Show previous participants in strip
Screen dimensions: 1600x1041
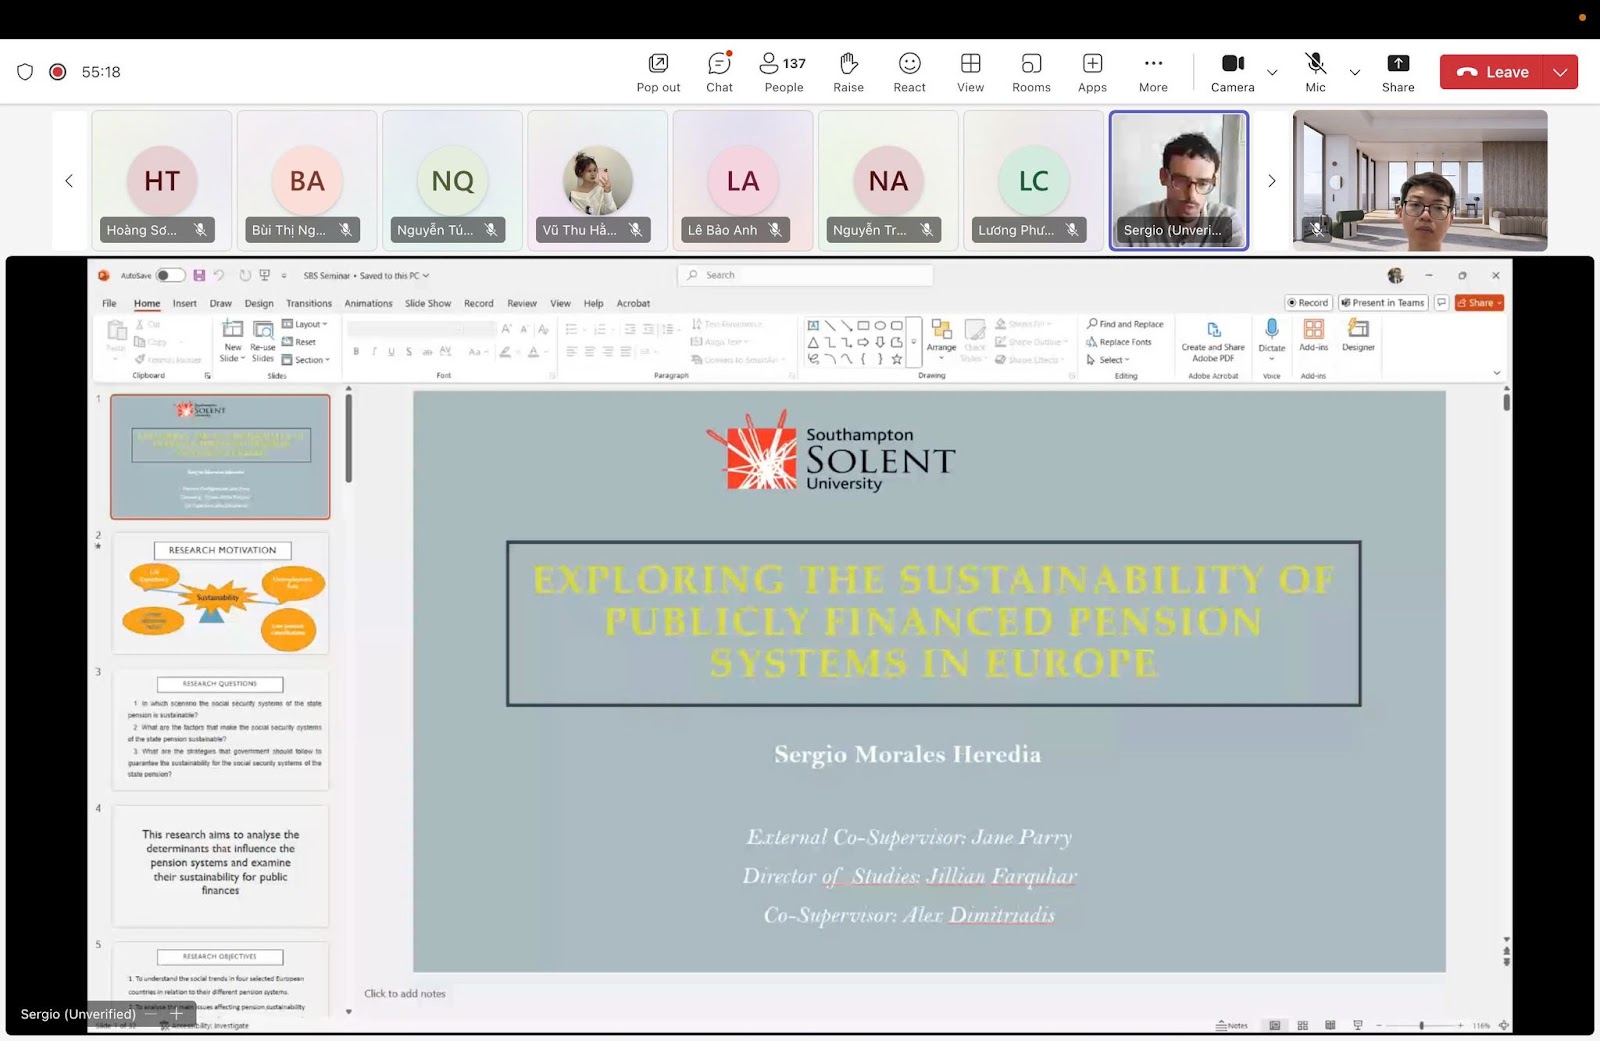click(x=69, y=181)
